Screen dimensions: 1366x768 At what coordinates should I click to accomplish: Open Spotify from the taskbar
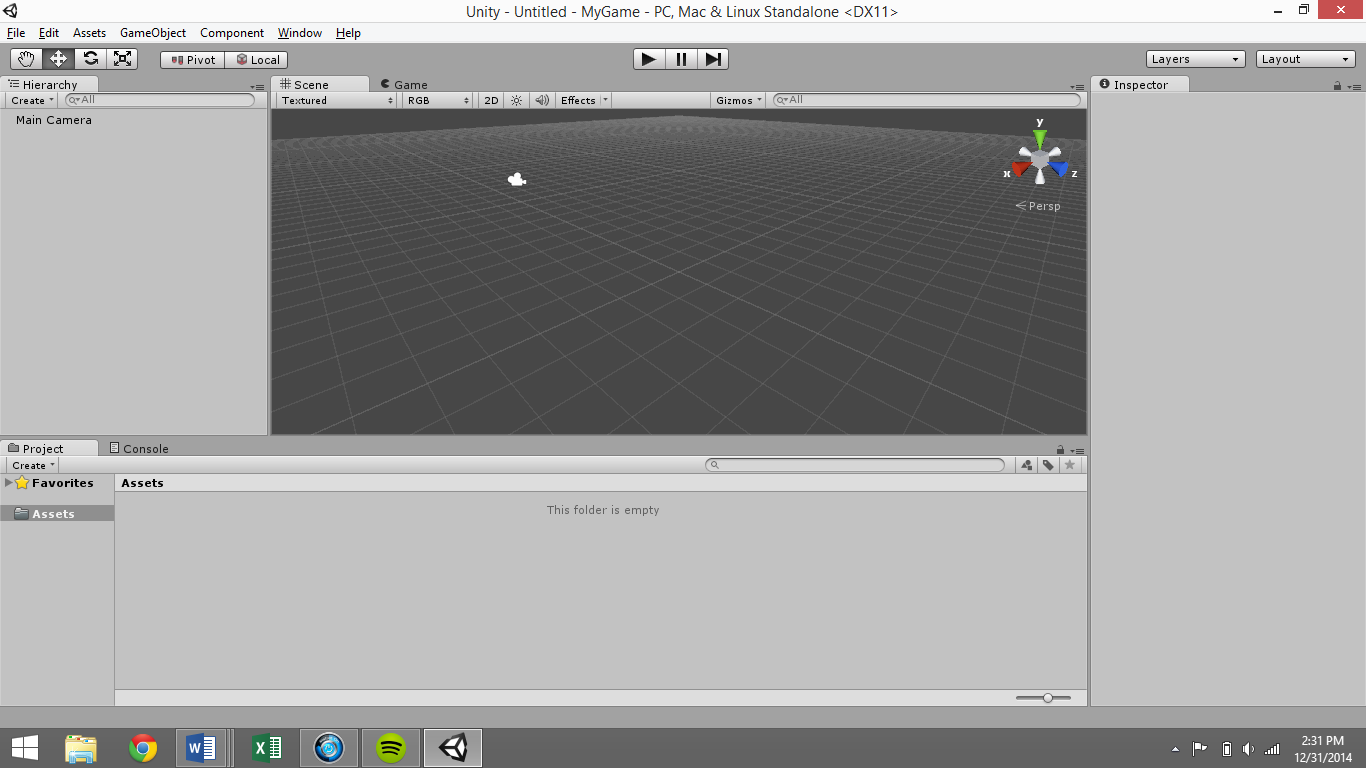[391, 748]
